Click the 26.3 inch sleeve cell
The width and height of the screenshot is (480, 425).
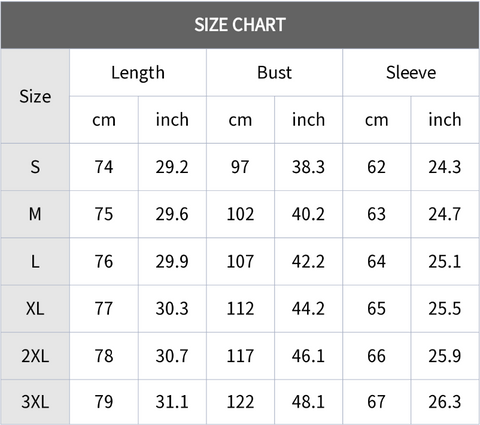(x=445, y=402)
